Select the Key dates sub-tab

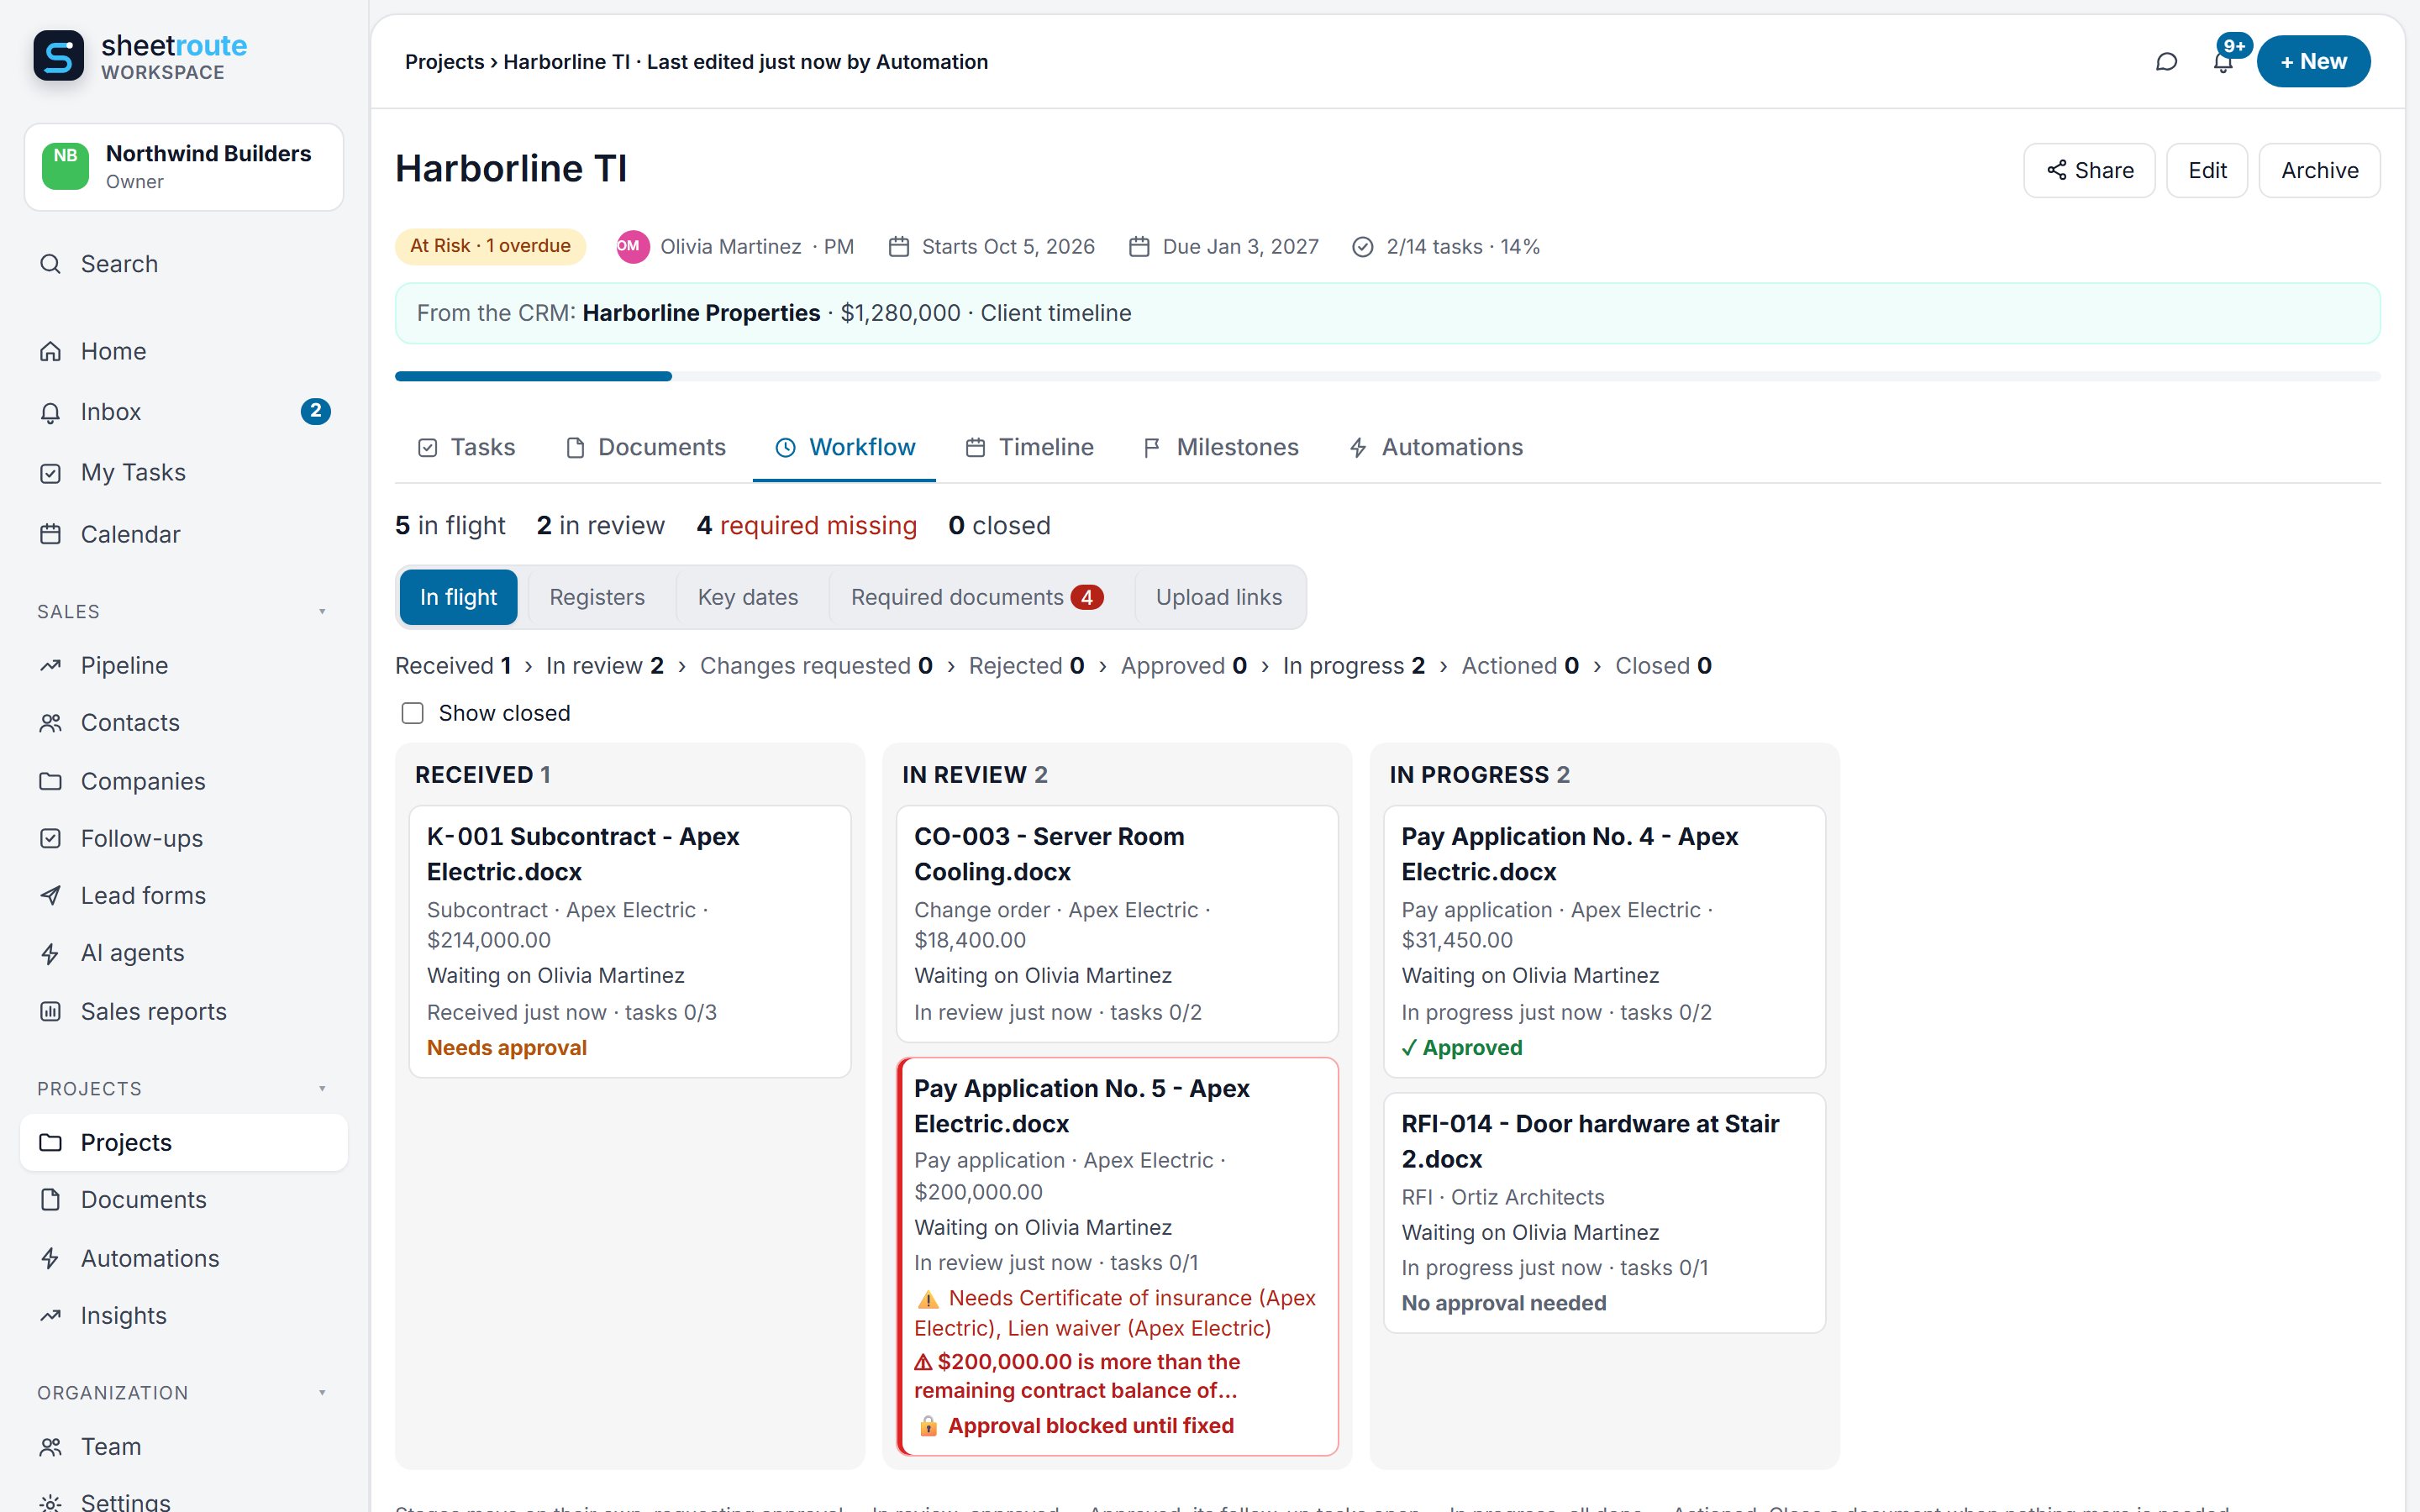pyautogui.click(x=748, y=597)
